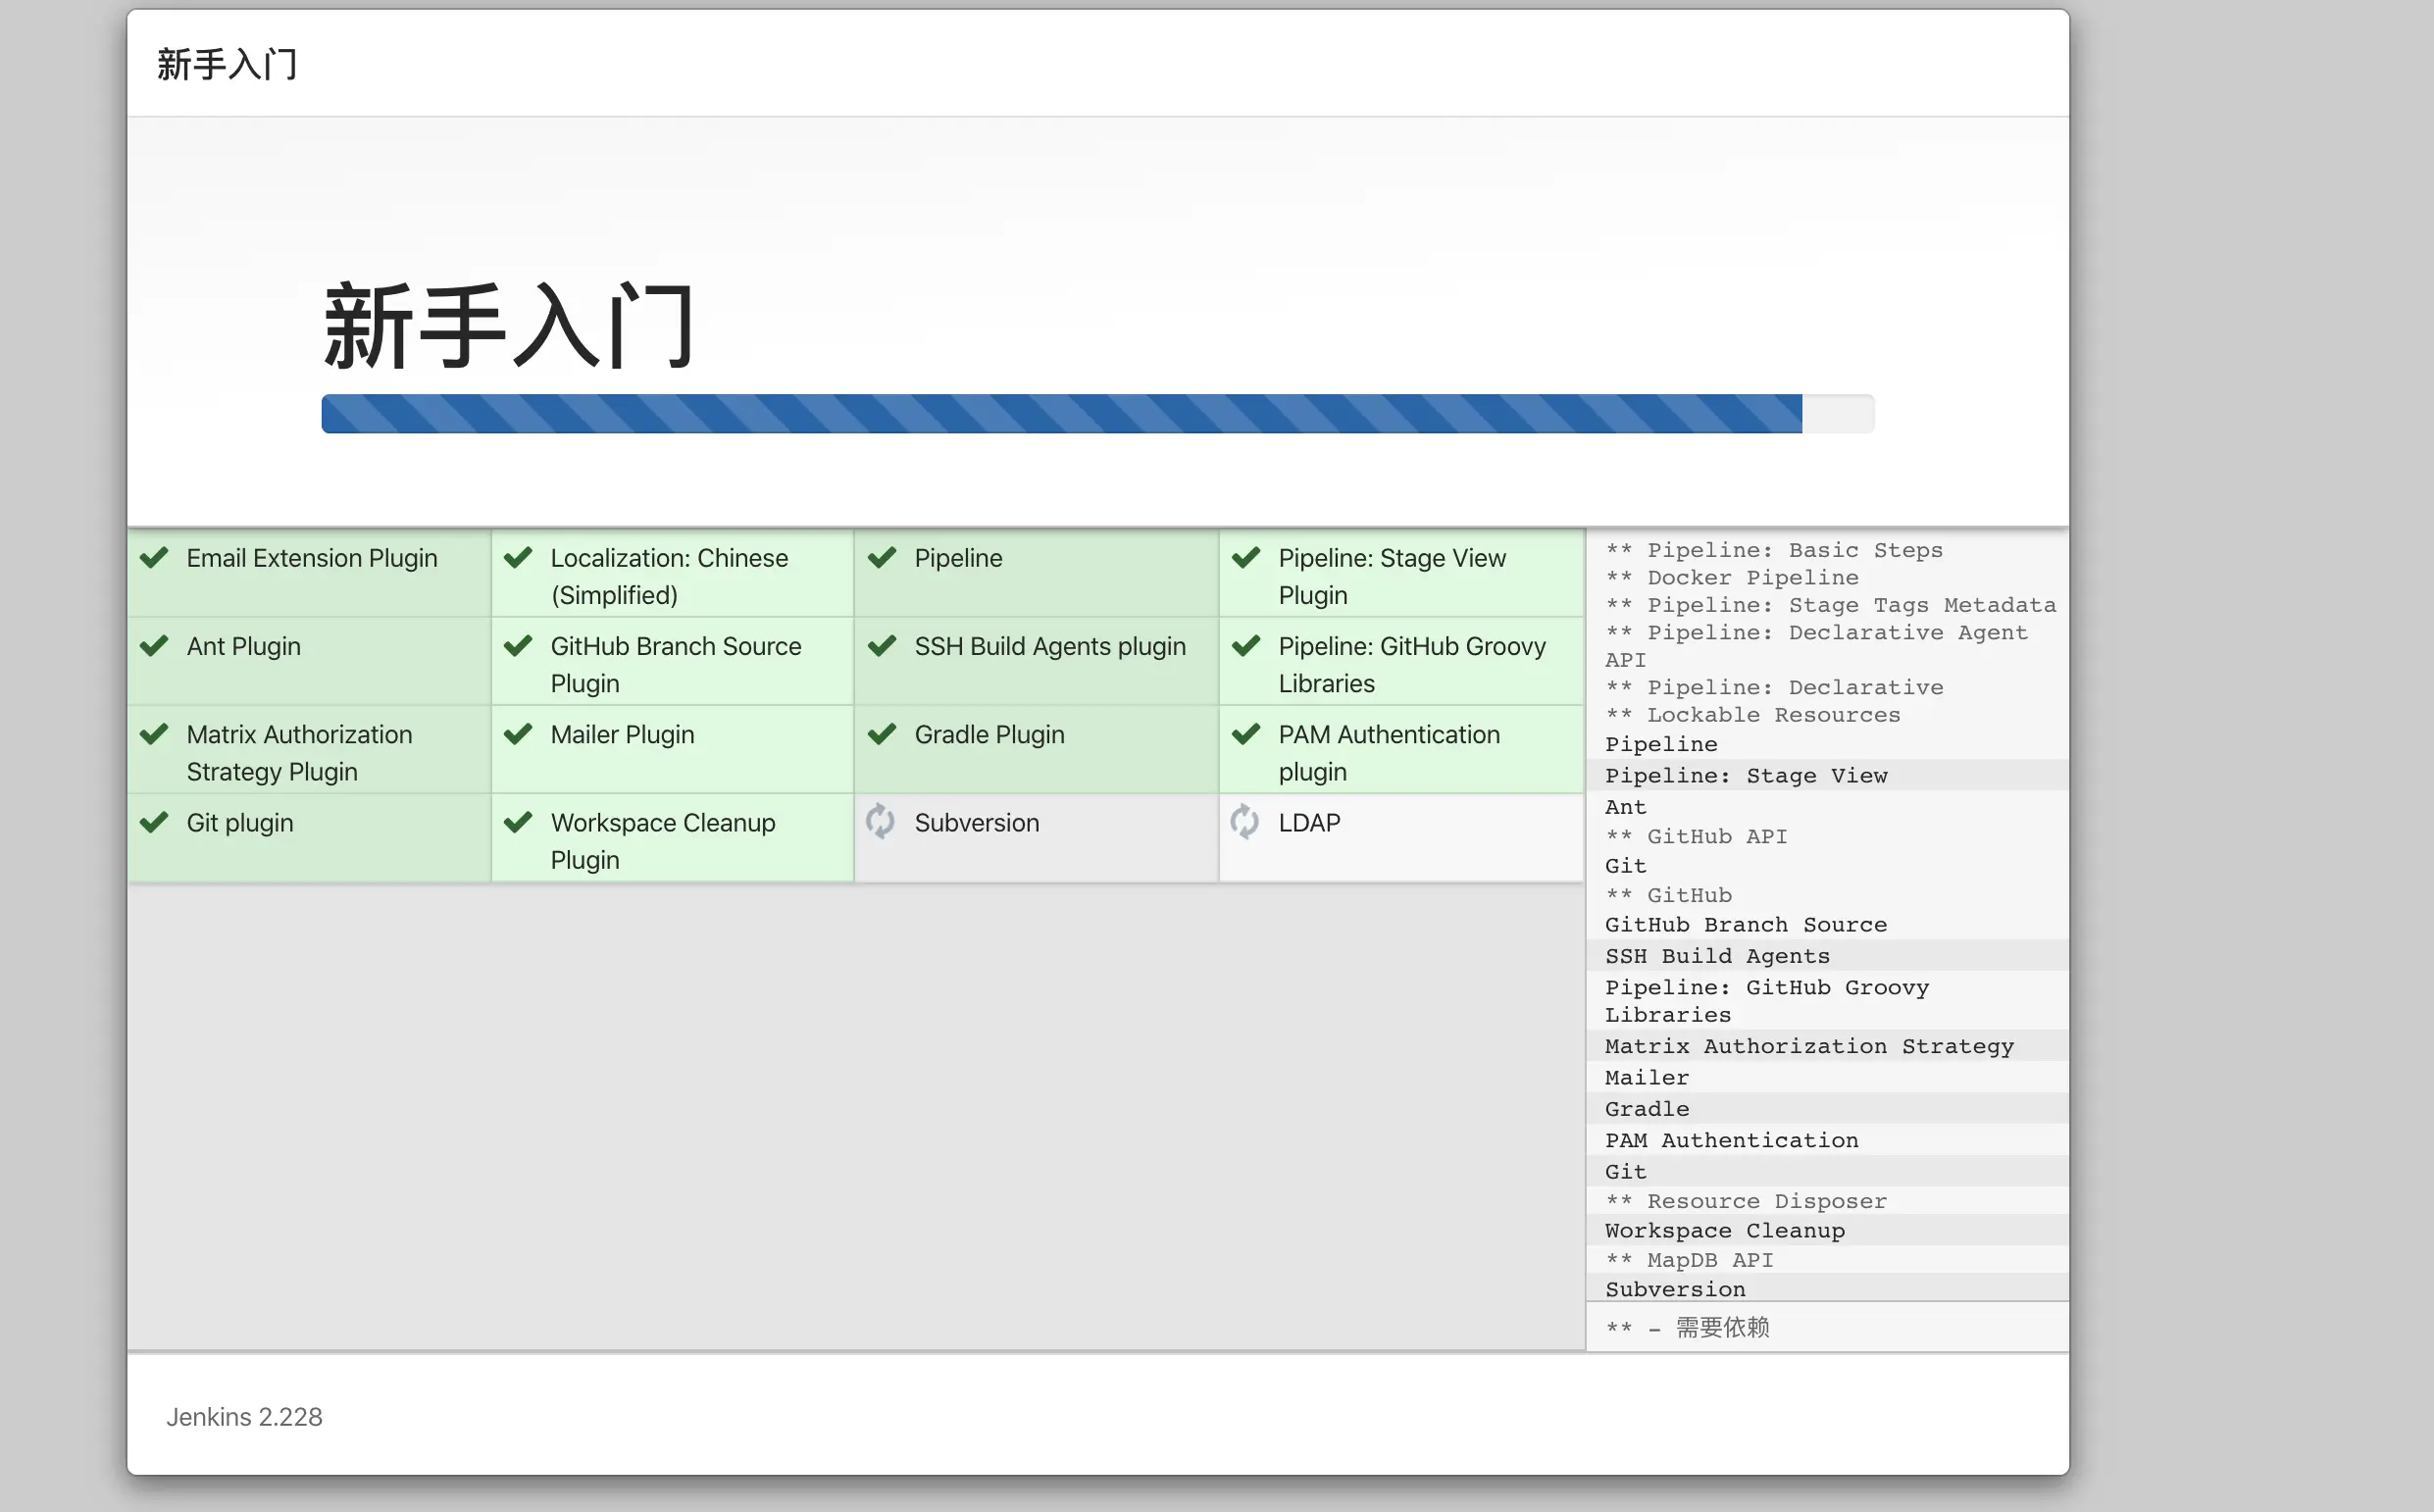Click checkmark for PAM Authentication plugin
The image size is (2434, 1512).
click(x=1246, y=735)
